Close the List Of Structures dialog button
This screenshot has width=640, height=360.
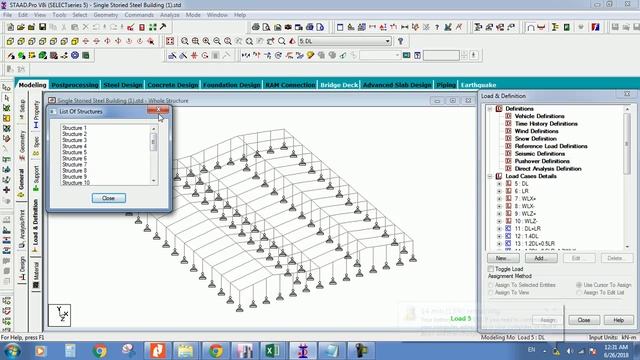(109, 198)
